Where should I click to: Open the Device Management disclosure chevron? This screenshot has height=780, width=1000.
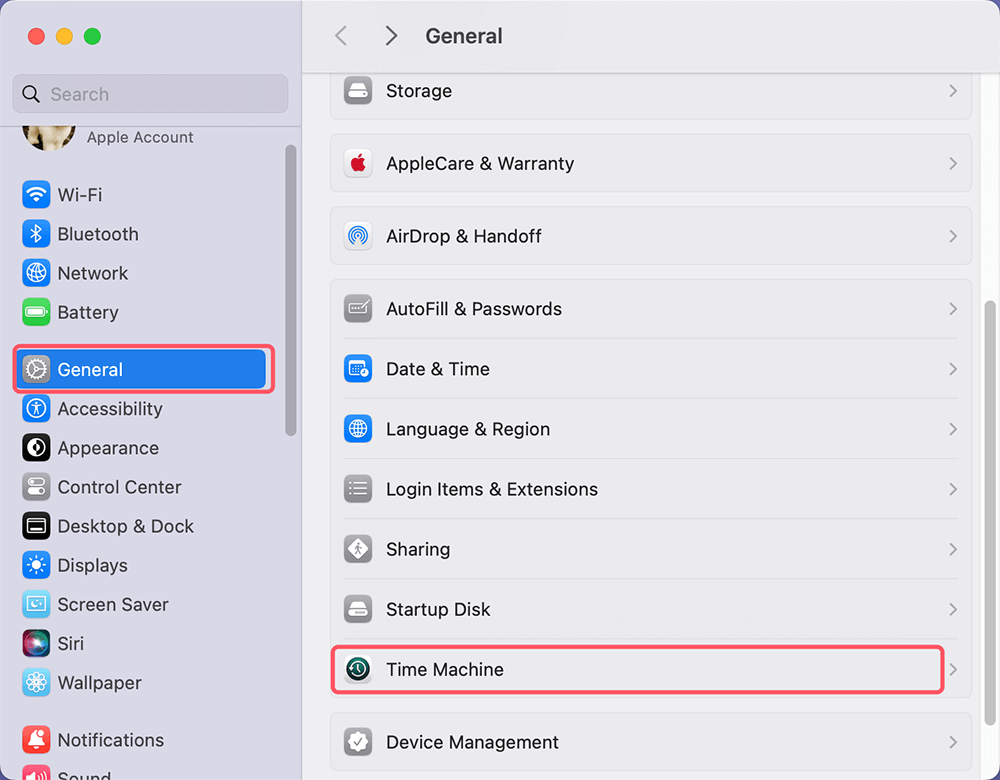953,742
